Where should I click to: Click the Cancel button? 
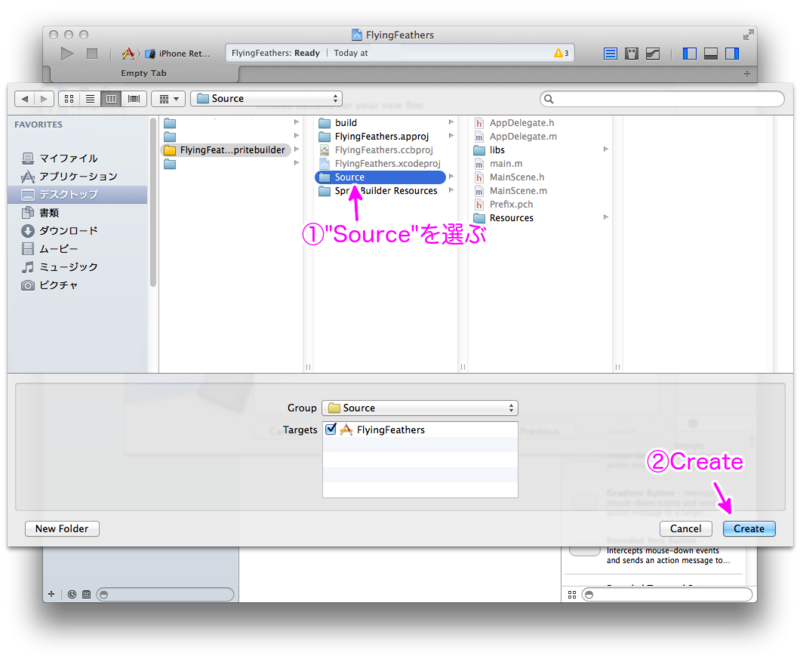tap(686, 529)
